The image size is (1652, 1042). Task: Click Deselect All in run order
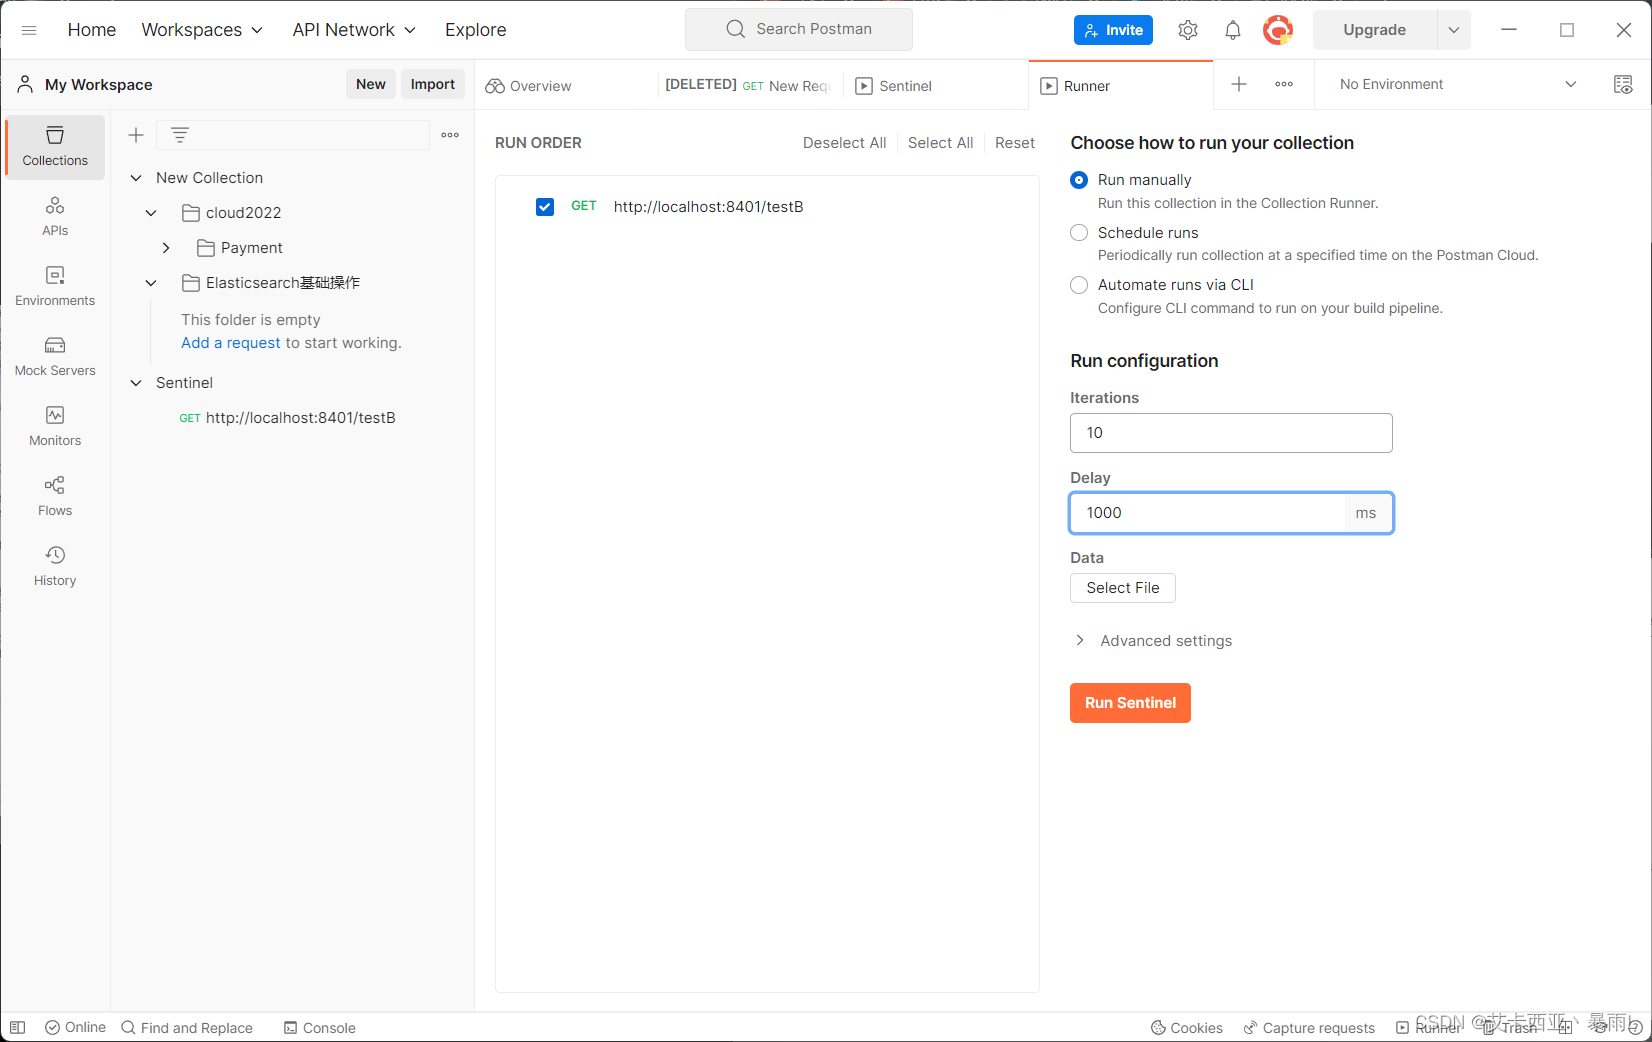click(844, 143)
